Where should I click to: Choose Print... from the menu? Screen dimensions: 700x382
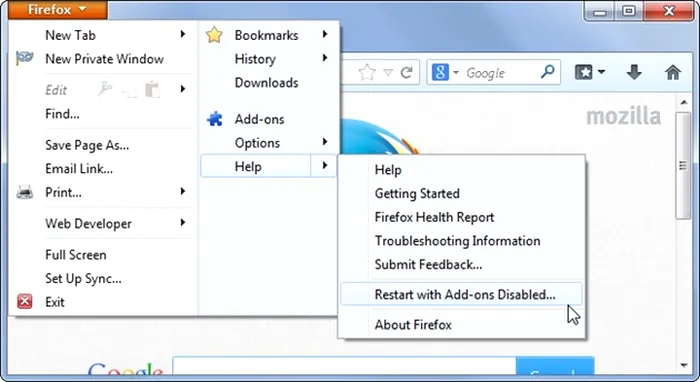[x=63, y=192]
